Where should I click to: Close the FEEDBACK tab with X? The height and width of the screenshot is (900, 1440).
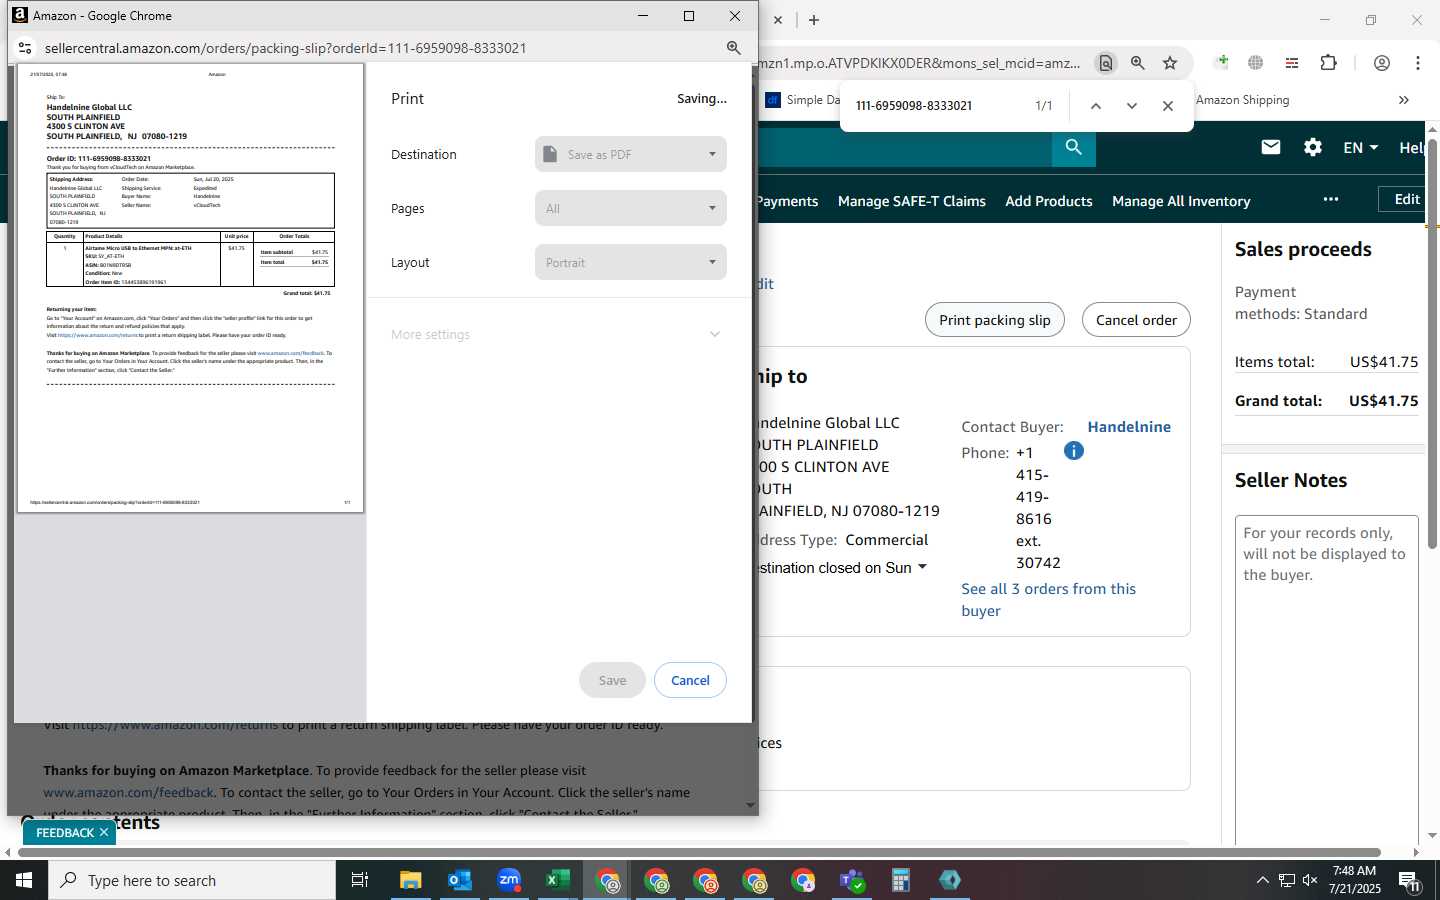[x=104, y=832]
